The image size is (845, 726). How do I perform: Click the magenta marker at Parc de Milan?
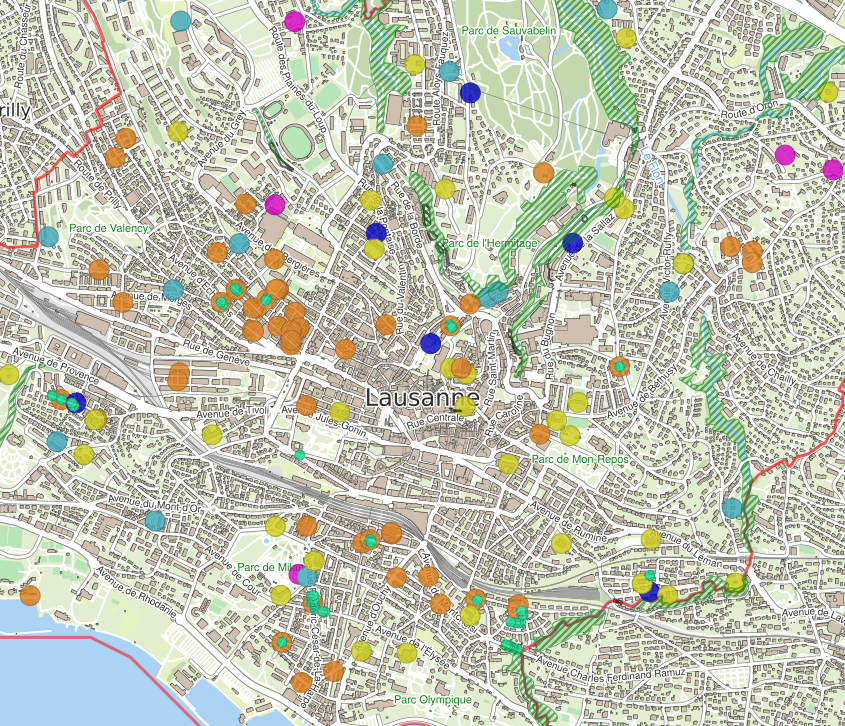pyautogui.click(x=297, y=573)
